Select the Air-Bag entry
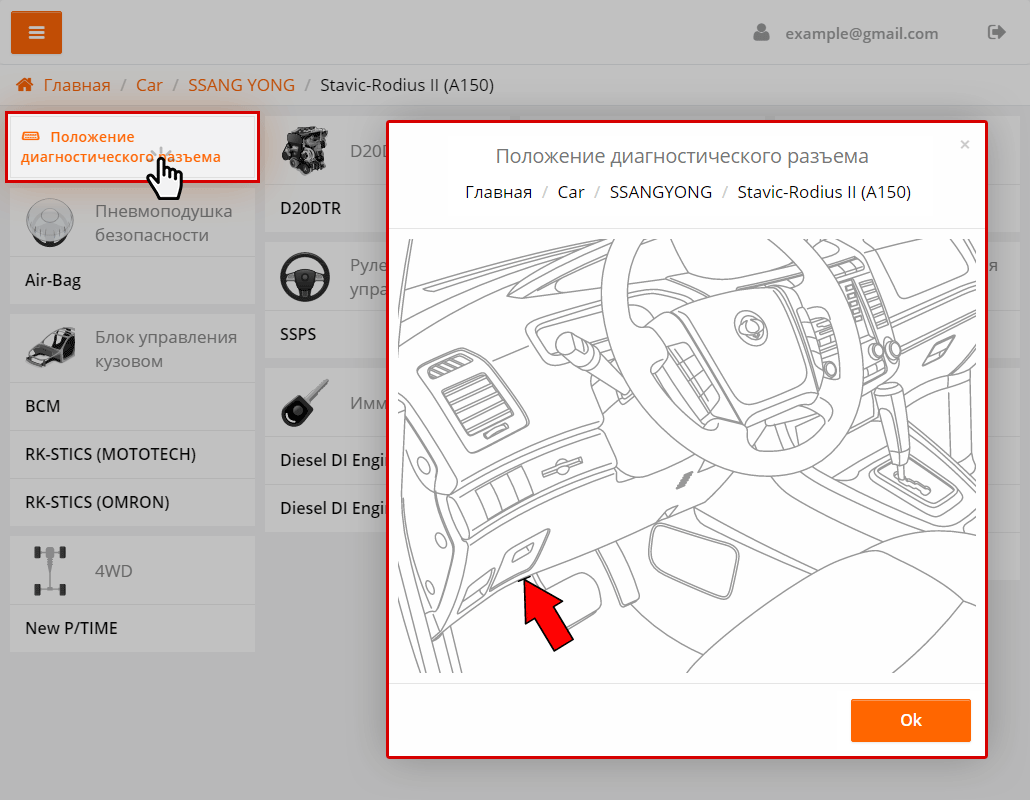Screen dimensions: 1030x800 (53, 281)
